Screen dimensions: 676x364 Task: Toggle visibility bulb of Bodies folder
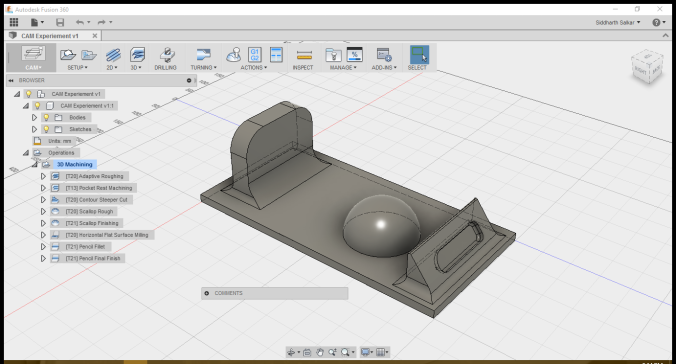[x=46, y=117]
